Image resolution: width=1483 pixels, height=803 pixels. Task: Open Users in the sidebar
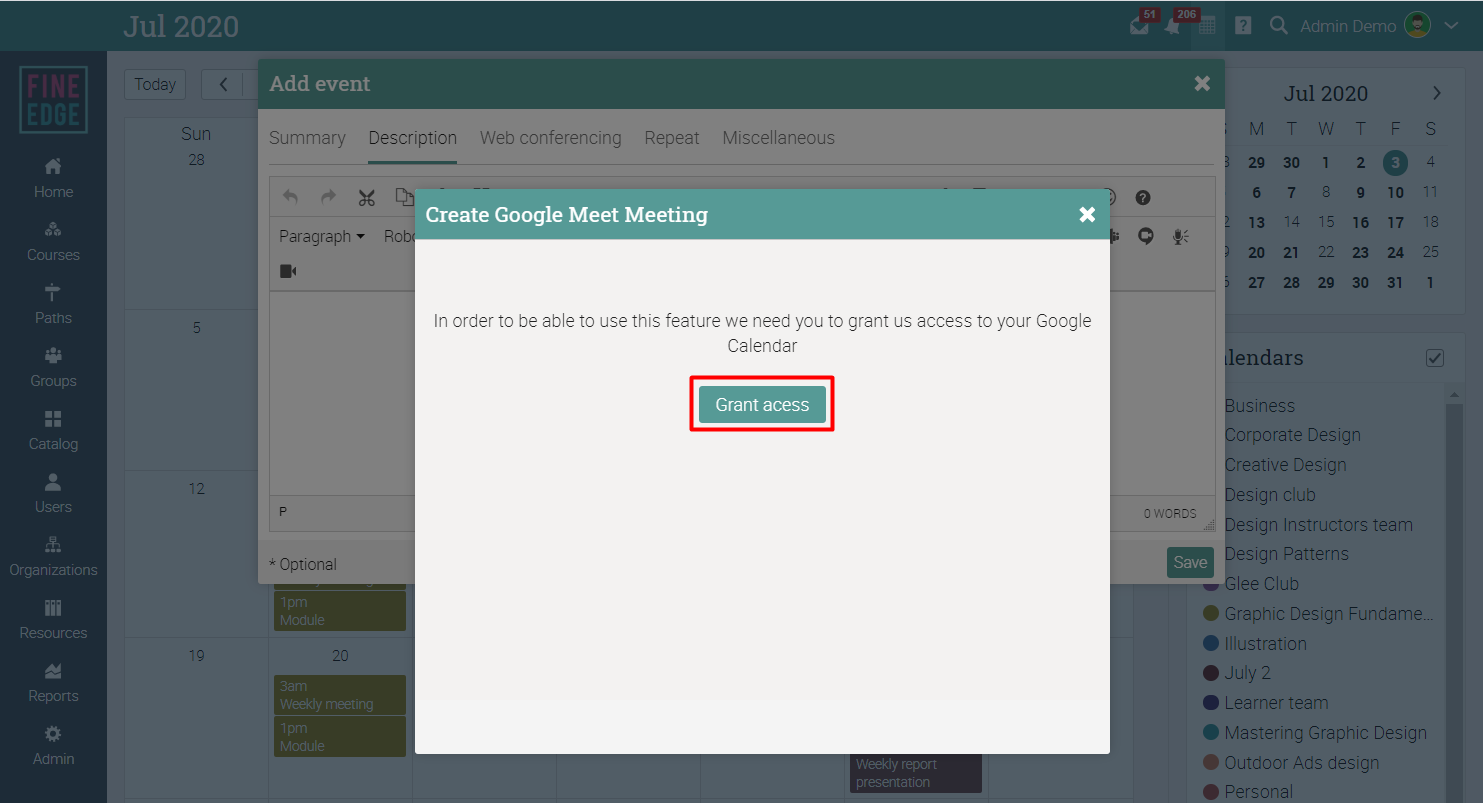[x=53, y=493]
